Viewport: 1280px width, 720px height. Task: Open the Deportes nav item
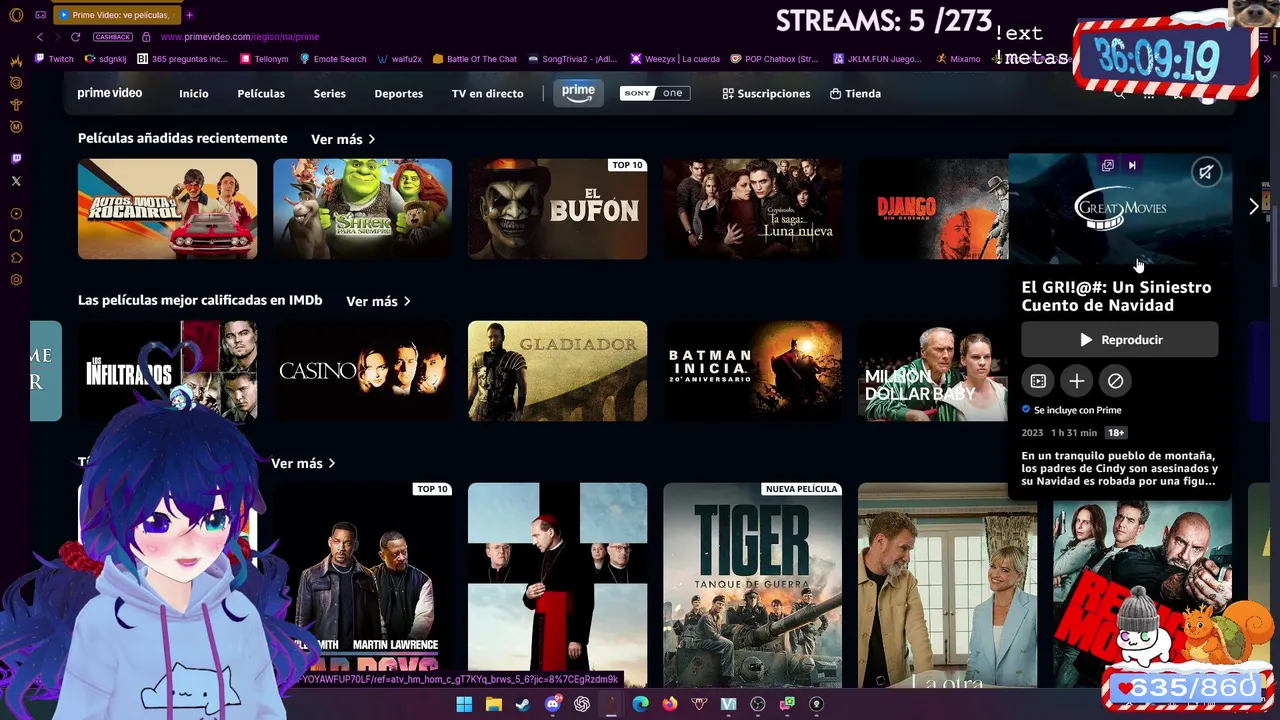tap(398, 93)
